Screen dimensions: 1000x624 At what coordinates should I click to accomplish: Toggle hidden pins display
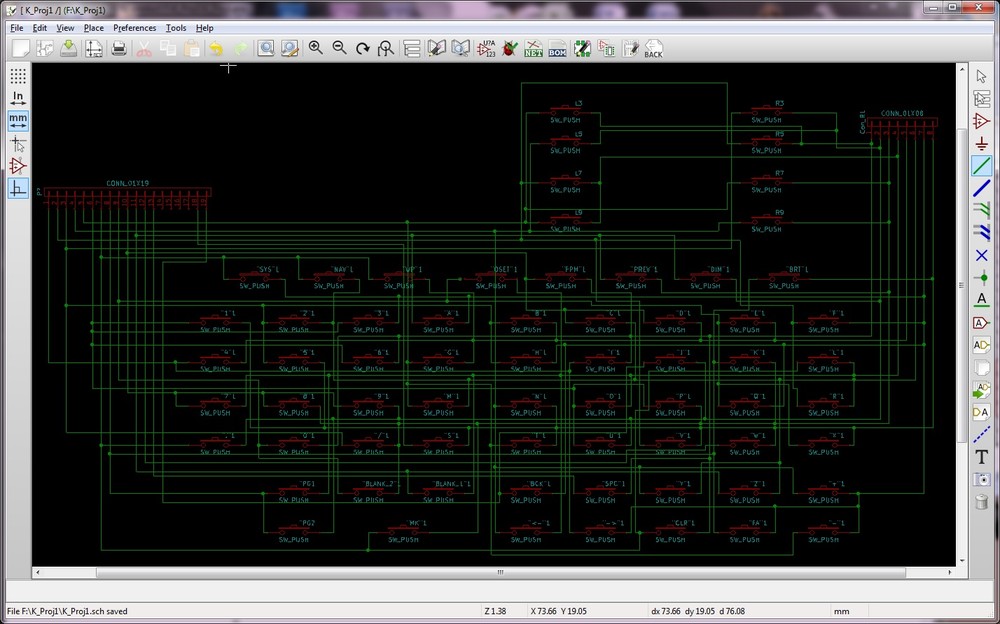18,166
